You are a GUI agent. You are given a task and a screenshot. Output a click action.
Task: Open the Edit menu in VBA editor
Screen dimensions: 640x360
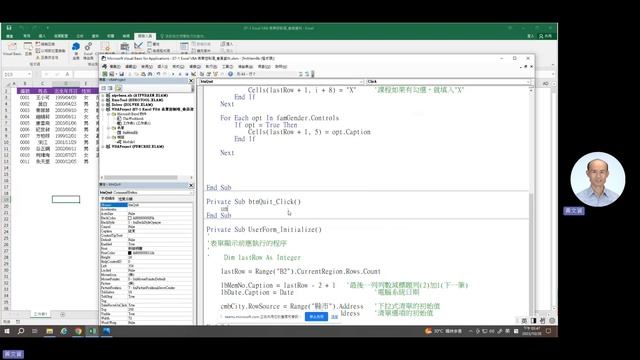(x=131, y=67)
